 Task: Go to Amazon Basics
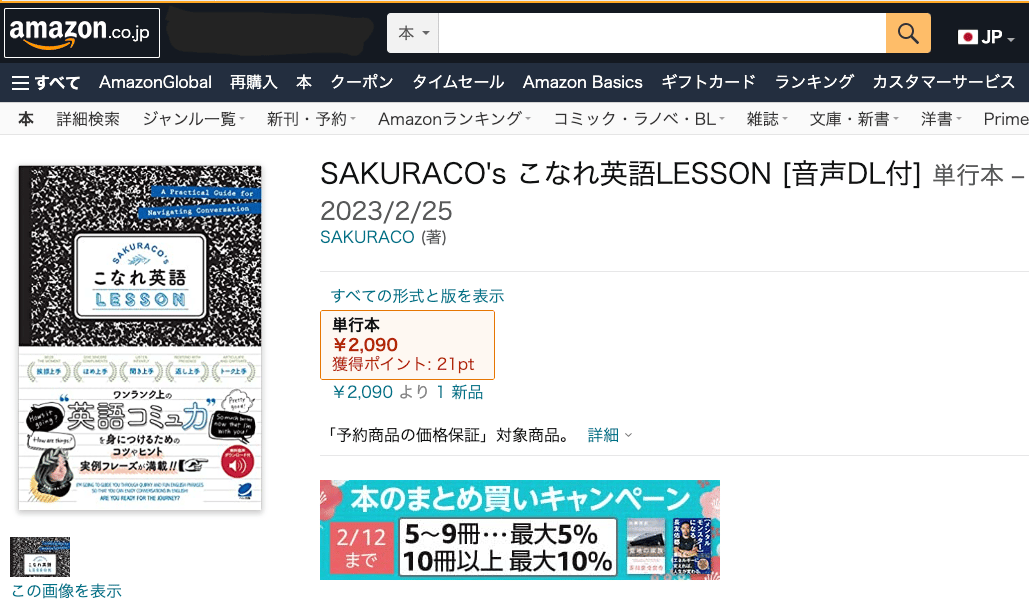[583, 82]
